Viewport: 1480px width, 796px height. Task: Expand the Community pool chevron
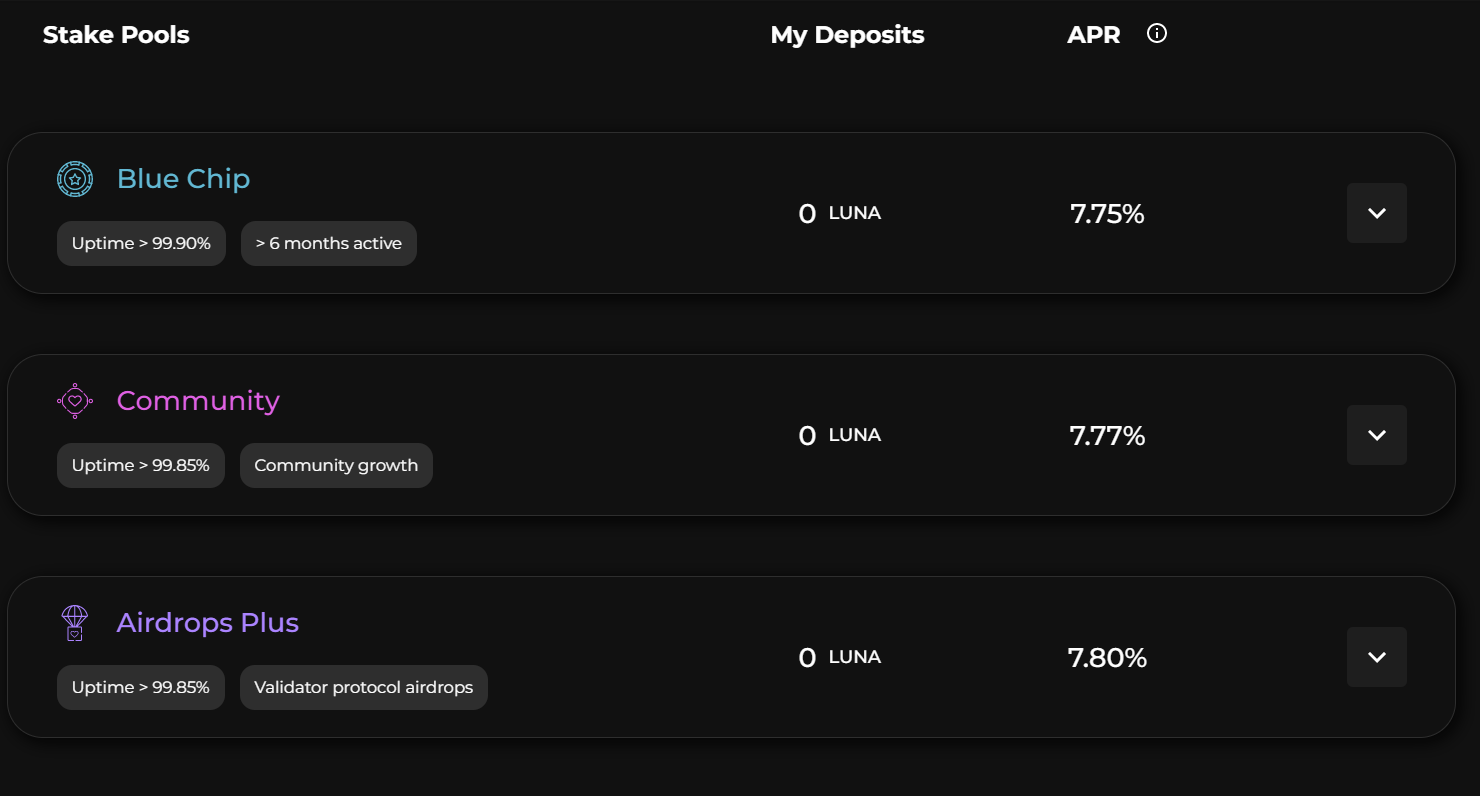1376,435
